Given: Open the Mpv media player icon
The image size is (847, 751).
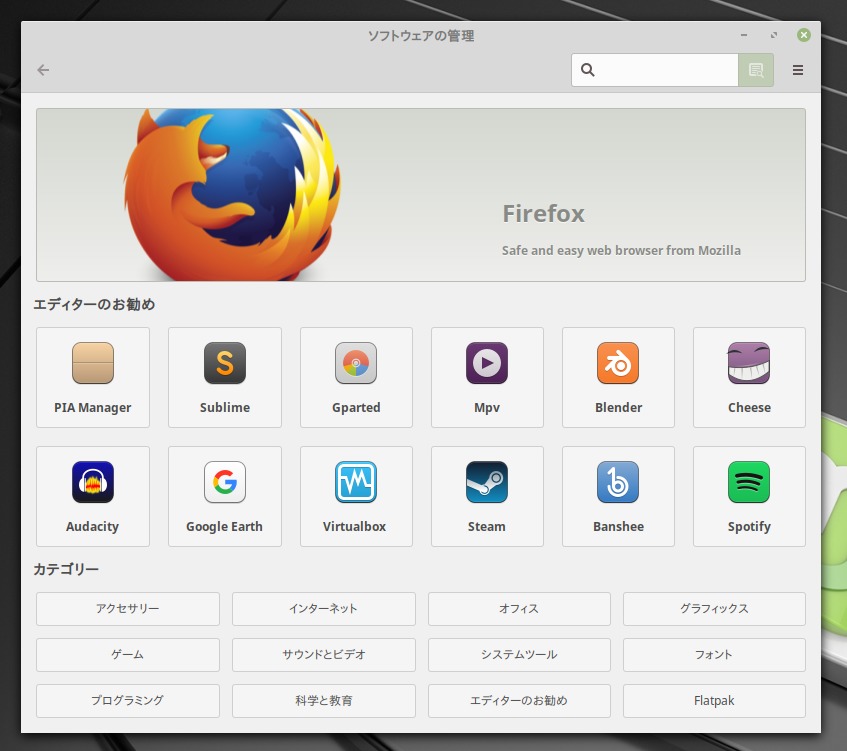Looking at the screenshot, I should pyautogui.click(x=487, y=363).
